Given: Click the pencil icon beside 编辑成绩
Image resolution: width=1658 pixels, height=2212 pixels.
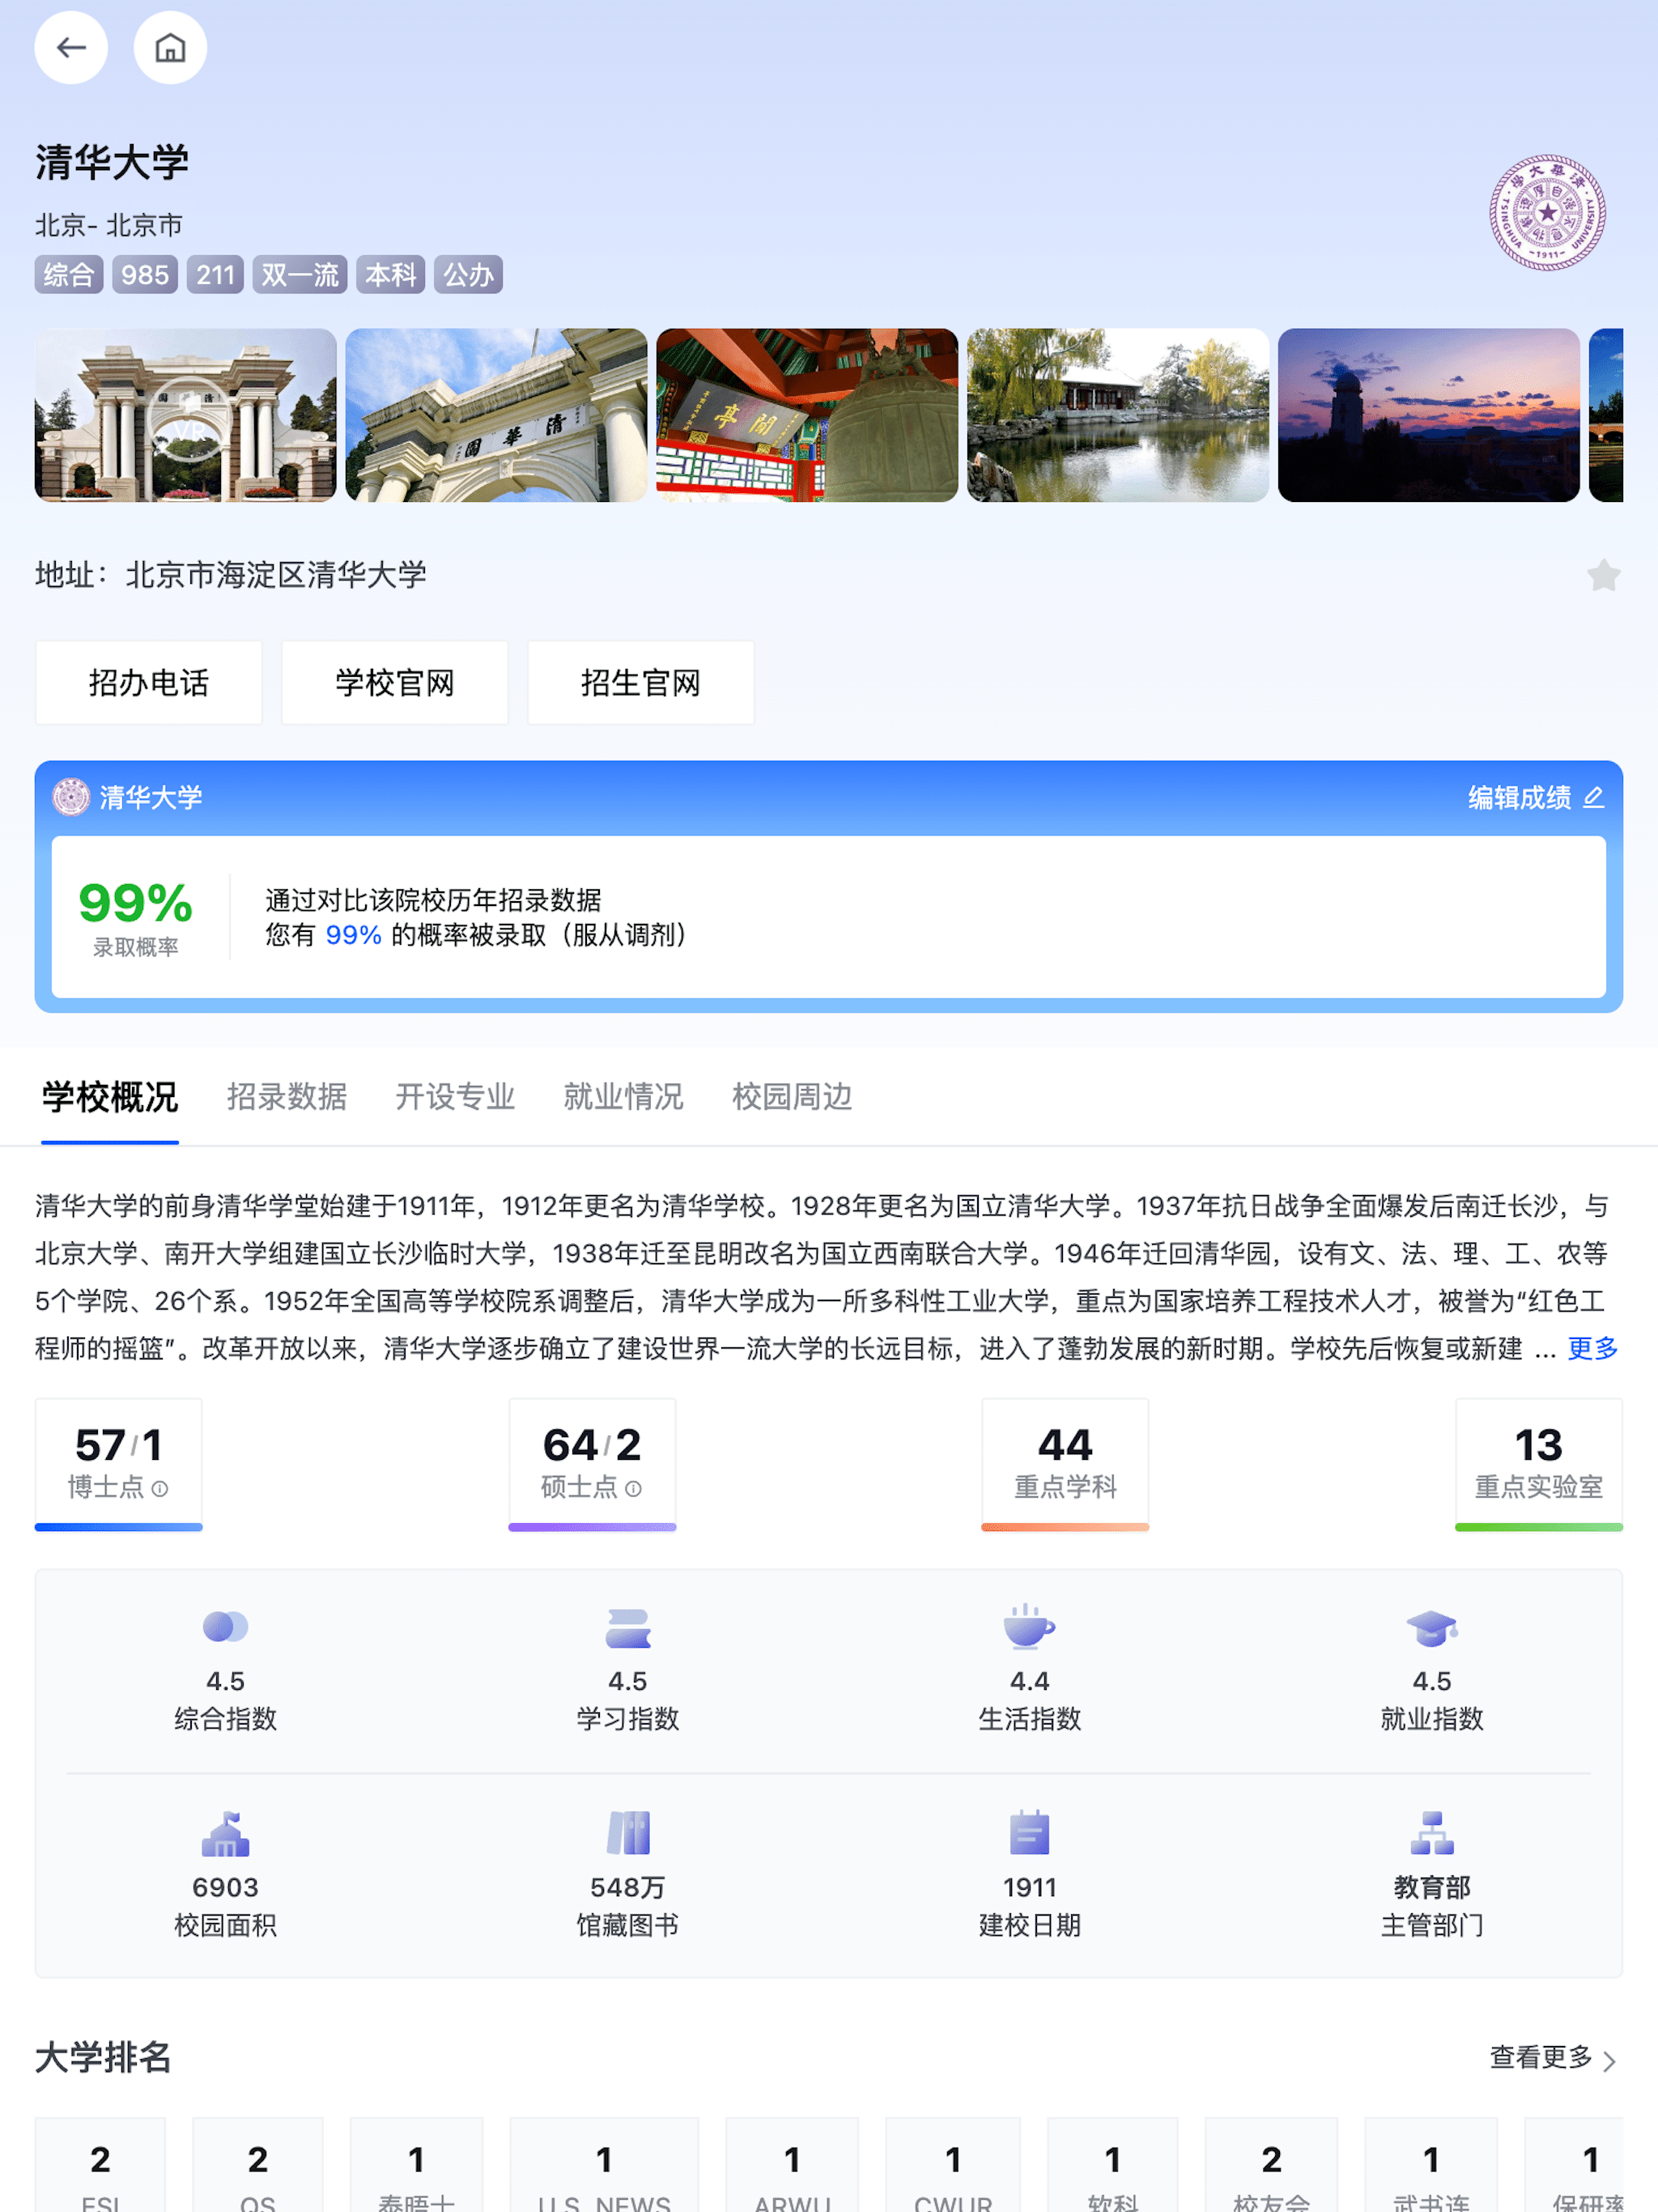Looking at the screenshot, I should point(1594,797).
